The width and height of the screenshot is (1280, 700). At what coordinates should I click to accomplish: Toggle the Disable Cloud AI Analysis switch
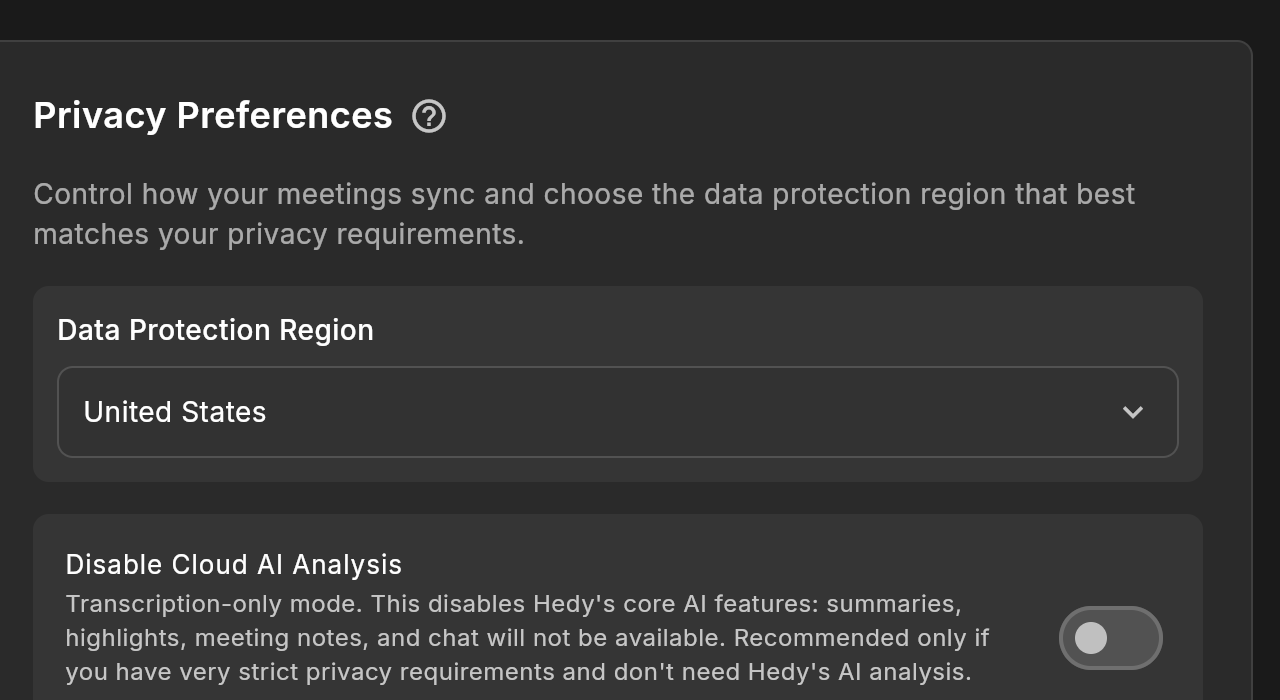pyautogui.click(x=1110, y=638)
